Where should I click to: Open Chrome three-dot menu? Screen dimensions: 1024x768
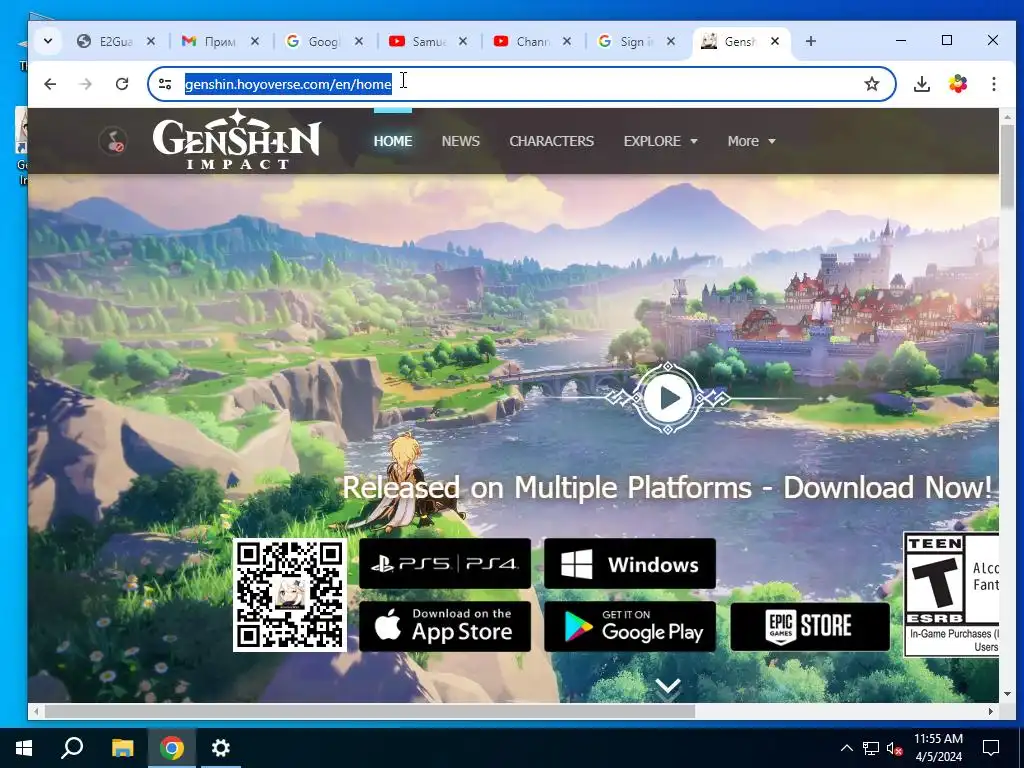993,84
